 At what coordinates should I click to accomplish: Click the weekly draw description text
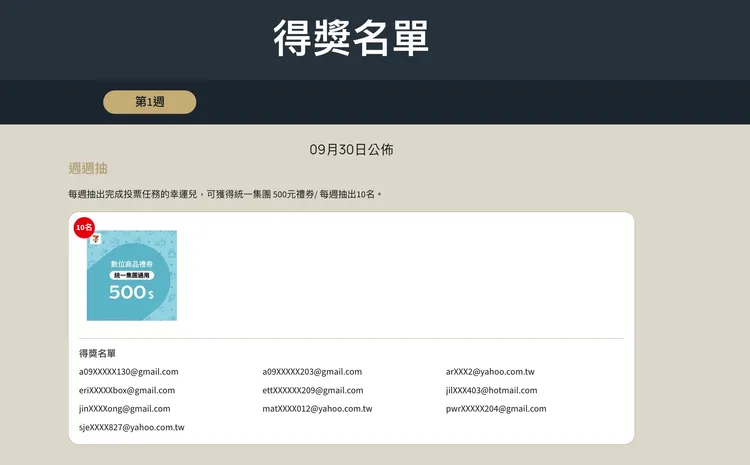click(x=225, y=194)
